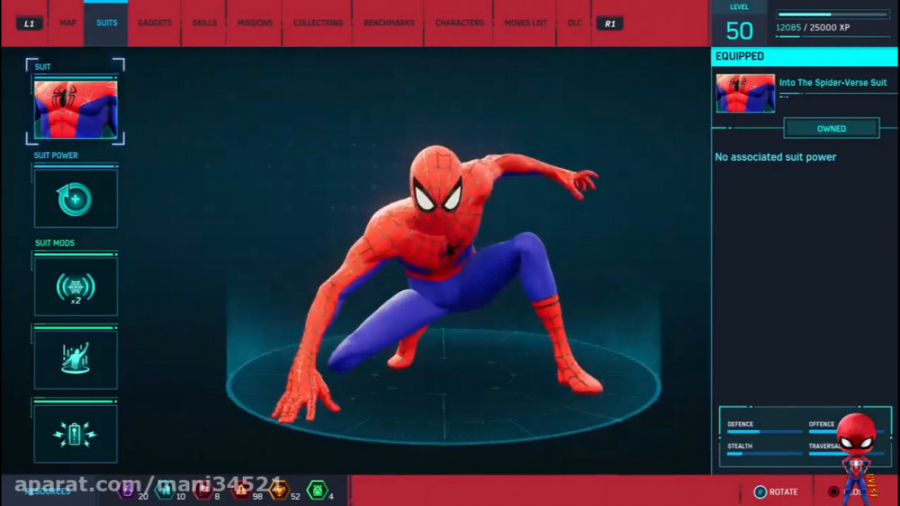900x506 pixels.
Task: Click the Stealth stat bar
Action: (x=765, y=454)
